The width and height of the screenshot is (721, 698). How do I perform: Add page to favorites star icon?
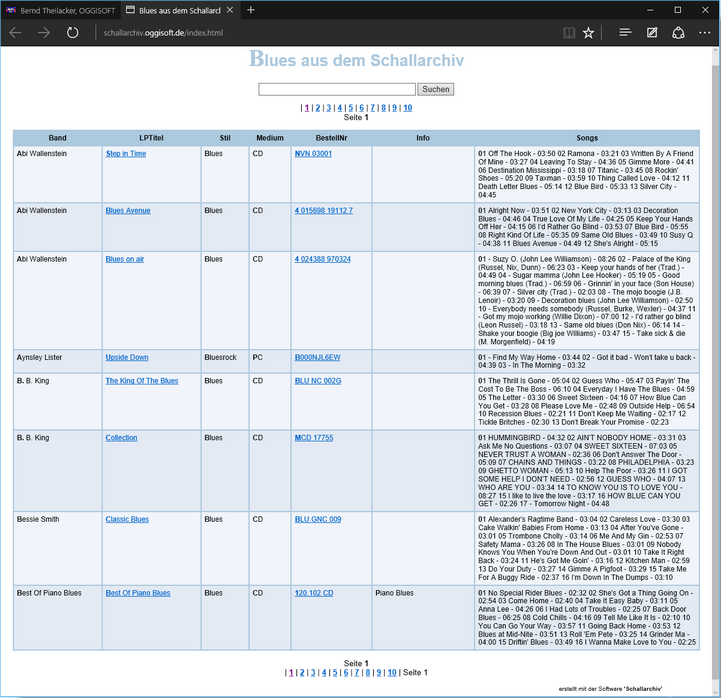coord(588,33)
